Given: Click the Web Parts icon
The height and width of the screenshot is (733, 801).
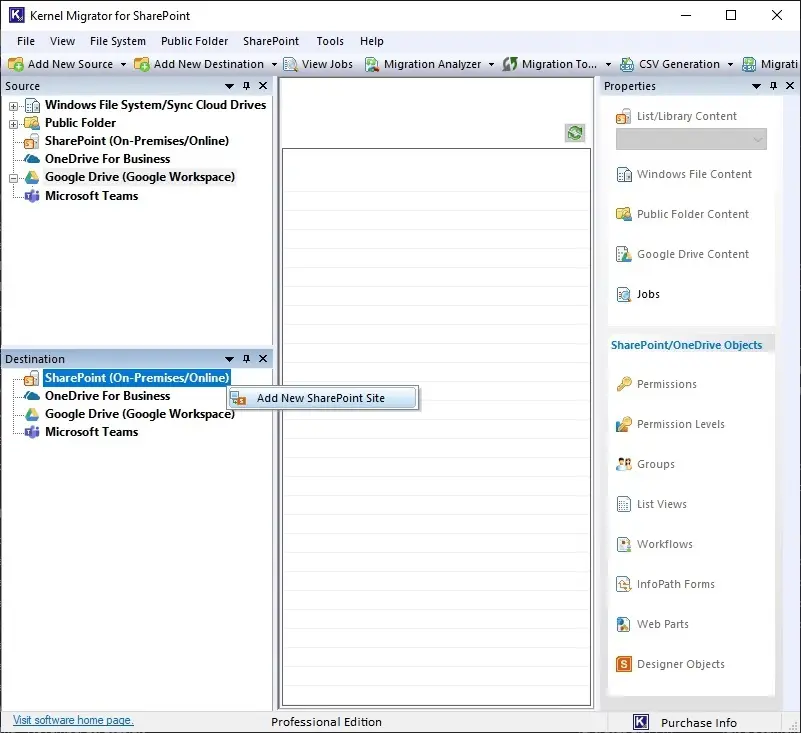Looking at the screenshot, I should (624, 624).
